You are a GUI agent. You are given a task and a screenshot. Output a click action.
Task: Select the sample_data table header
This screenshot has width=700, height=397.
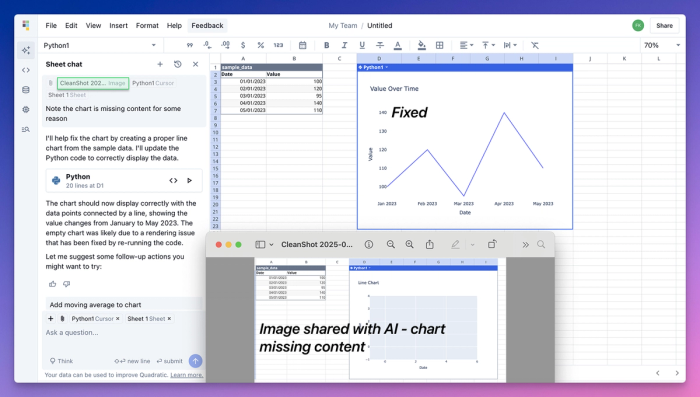(271, 67)
